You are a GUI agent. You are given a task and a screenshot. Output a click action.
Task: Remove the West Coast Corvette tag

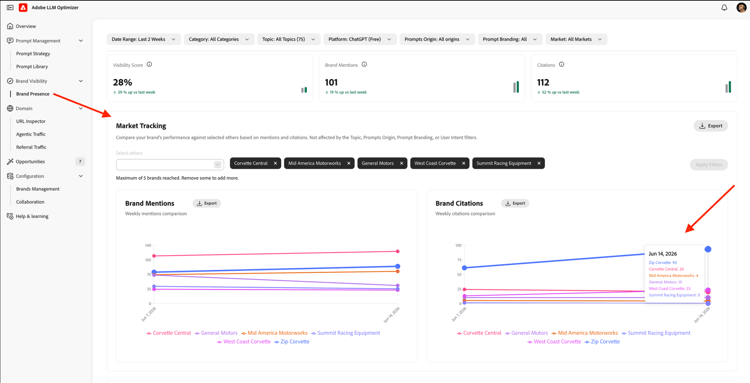(x=463, y=163)
